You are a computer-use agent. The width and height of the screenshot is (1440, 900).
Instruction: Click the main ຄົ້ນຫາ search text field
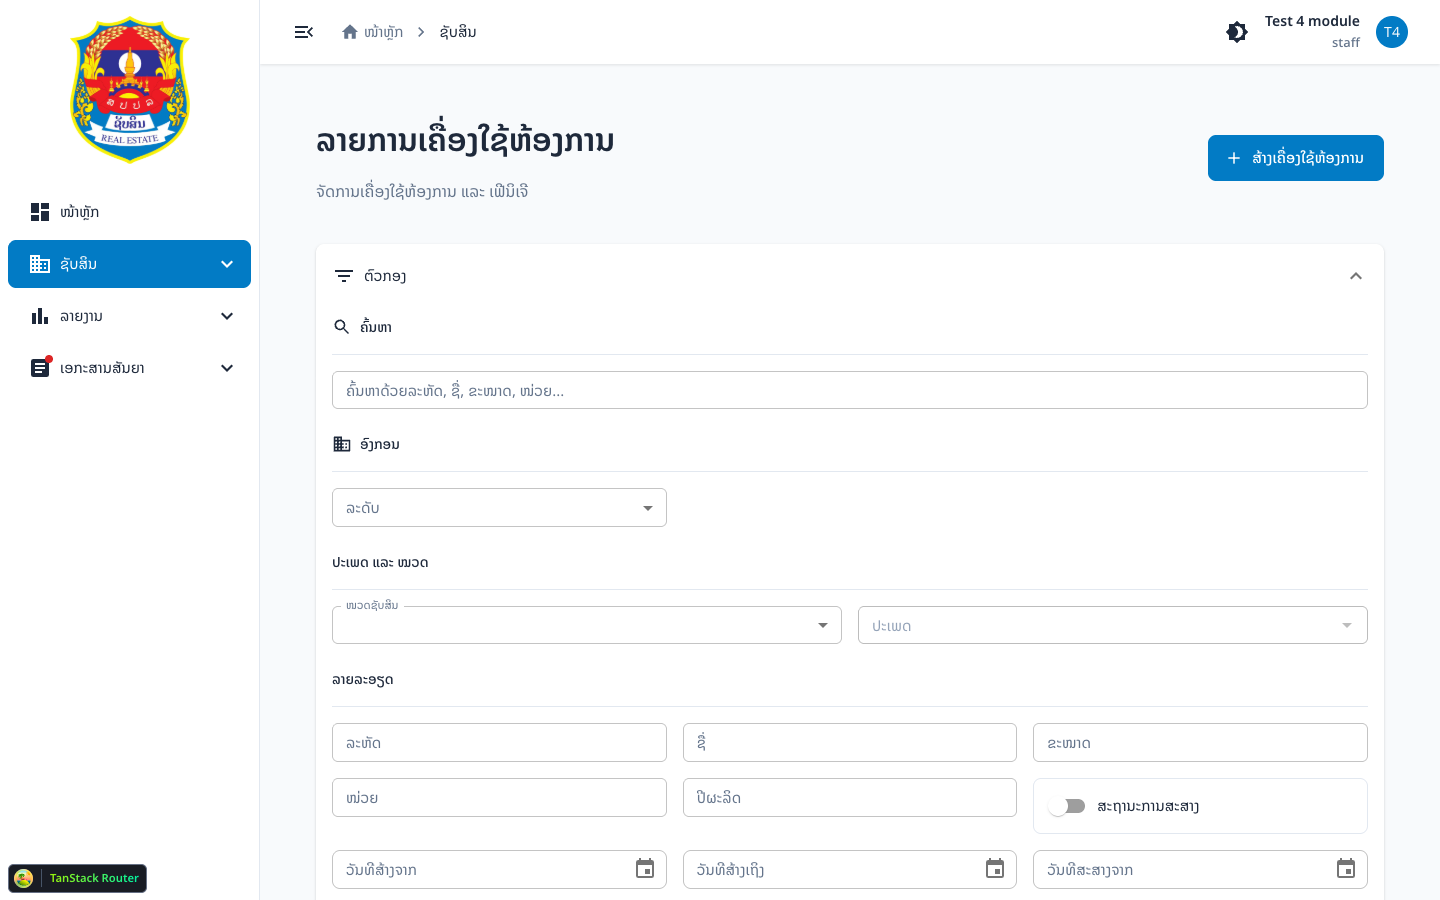pos(850,390)
